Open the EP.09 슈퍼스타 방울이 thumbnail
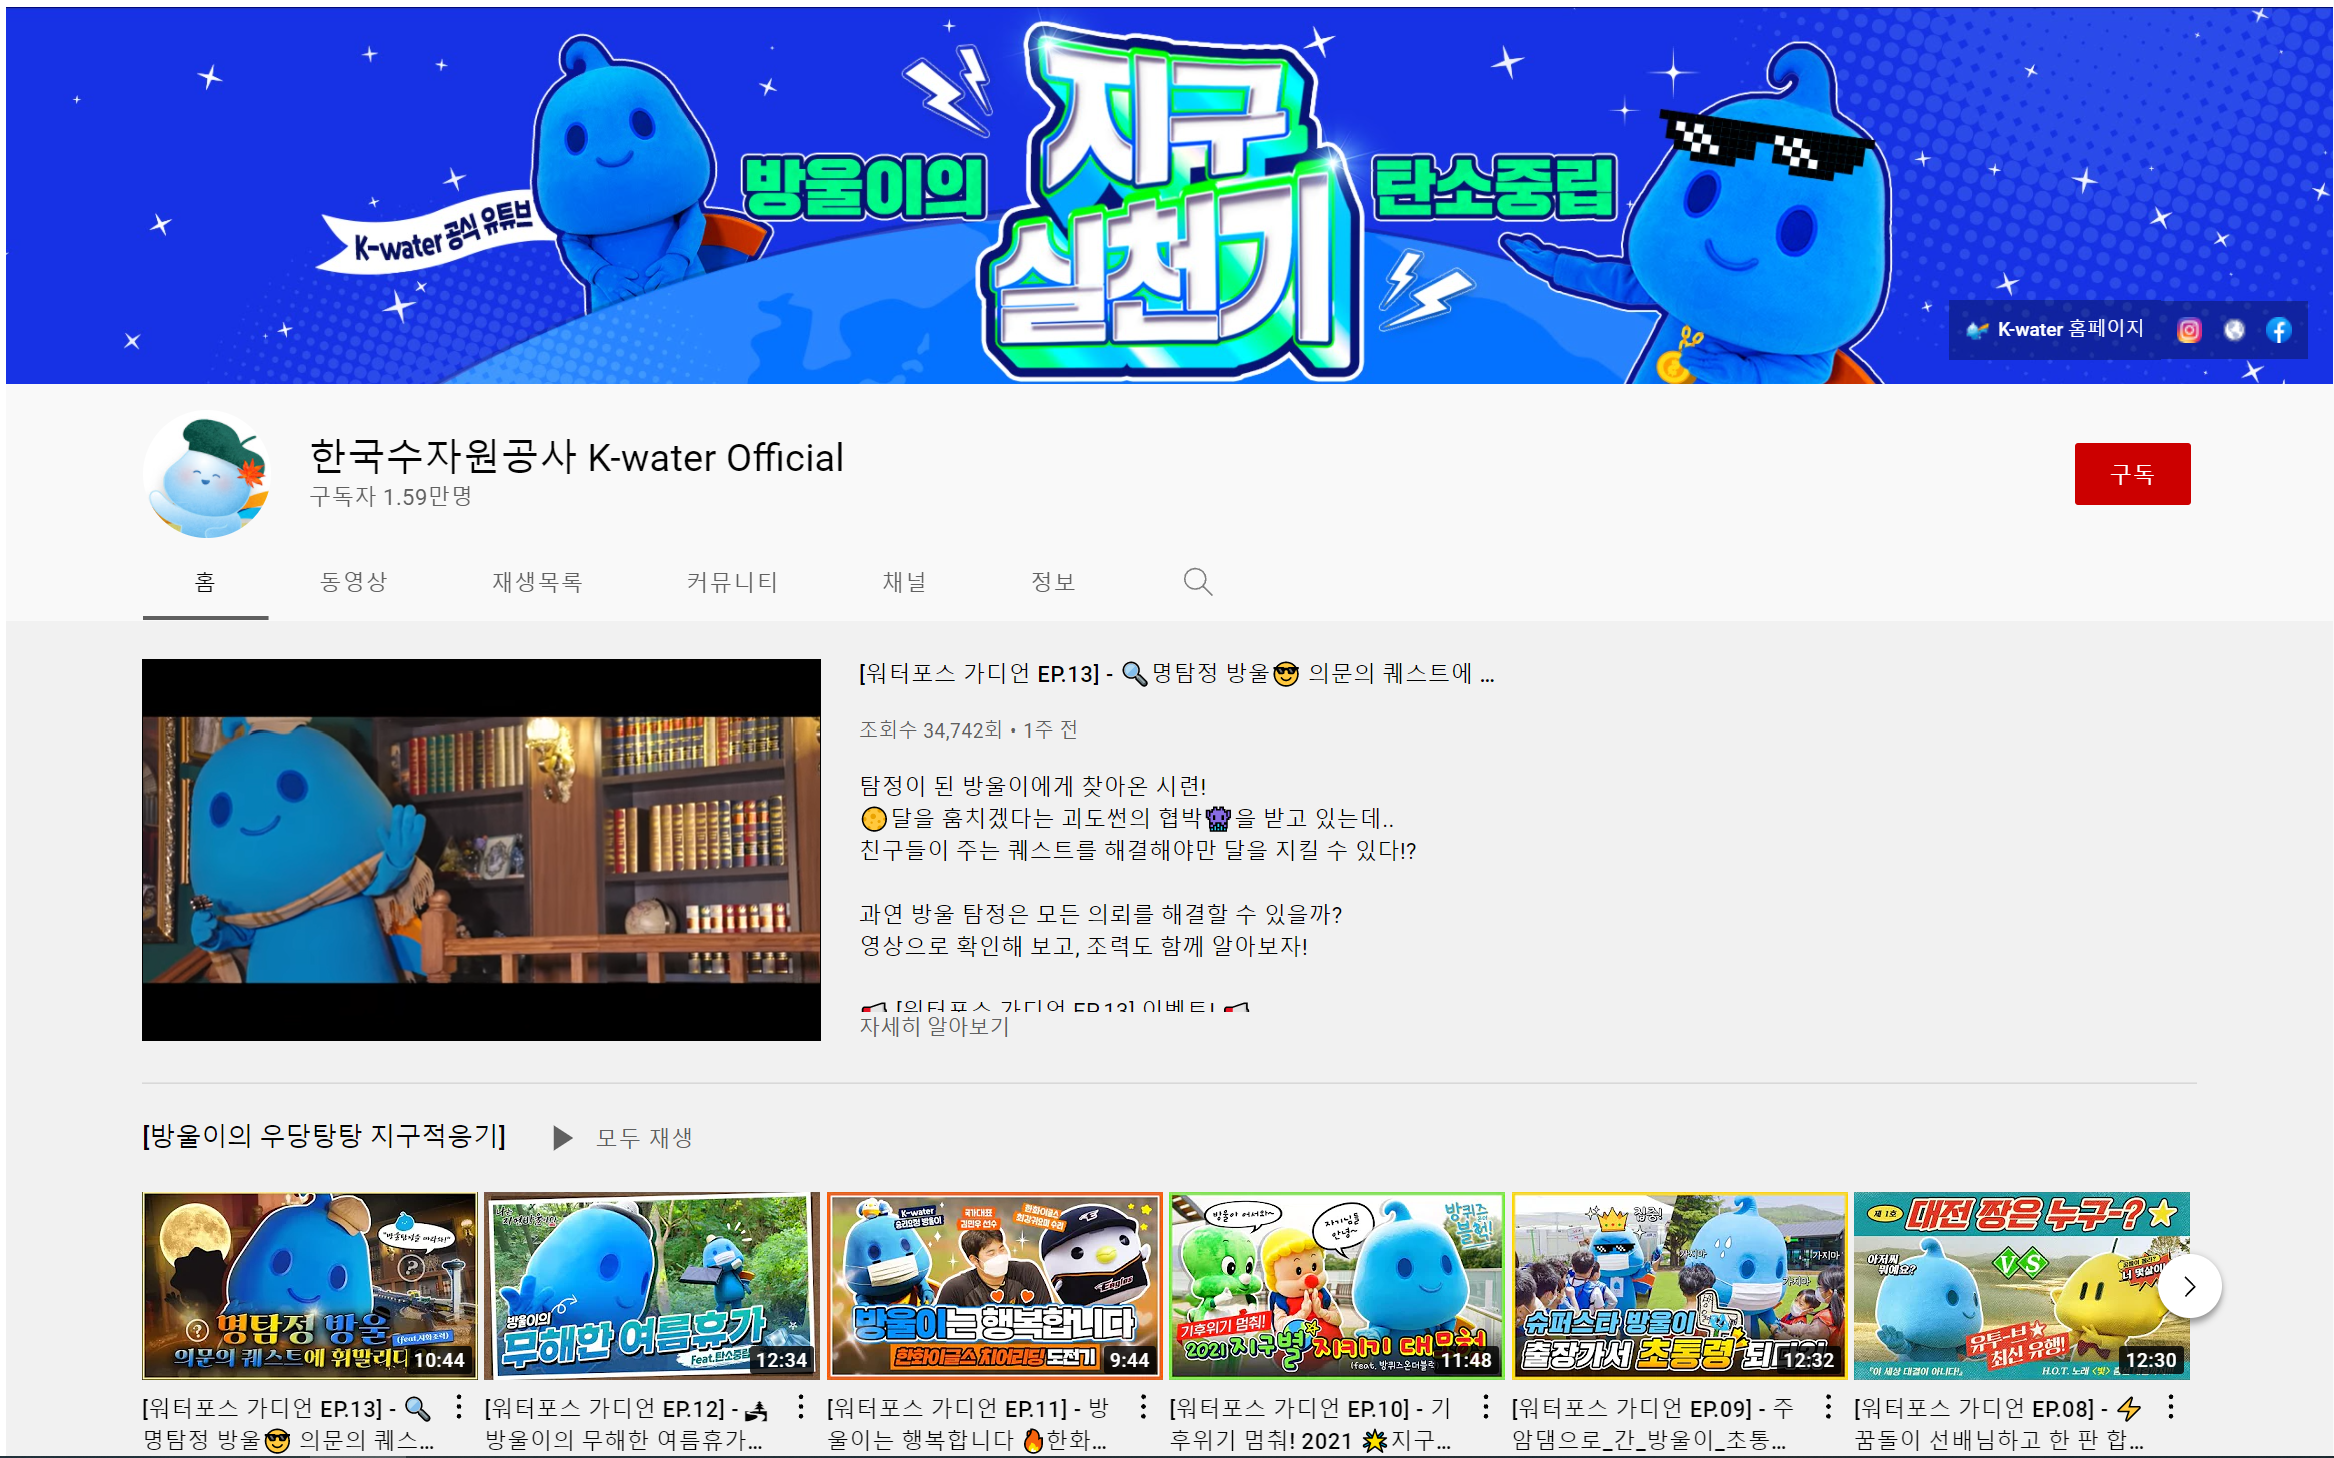2334x1458 pixels. 1679,1285
